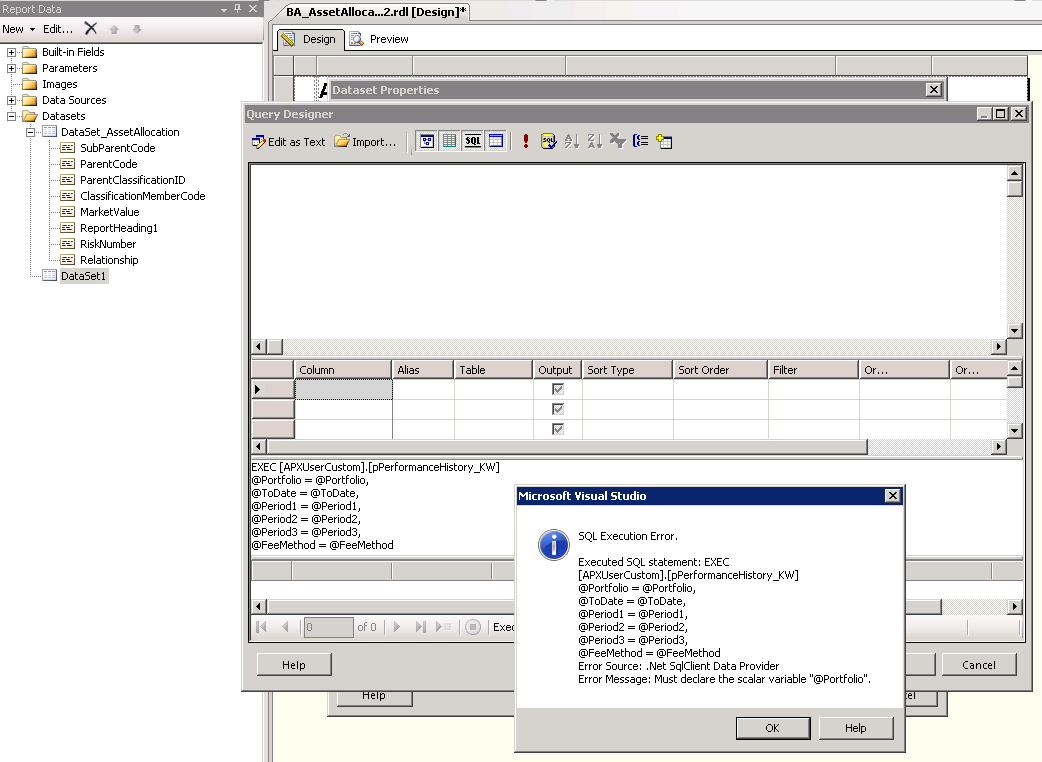Click the Remove Filter icon
This screenshot has height=762, width=1042.
[x=617, y=141]
